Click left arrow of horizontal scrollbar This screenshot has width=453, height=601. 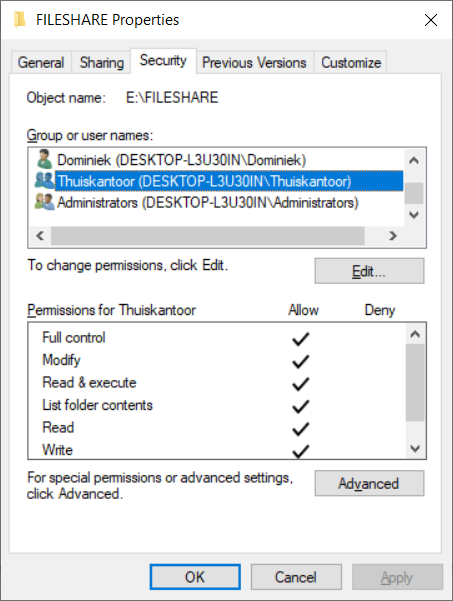click(x=40, y=235)
